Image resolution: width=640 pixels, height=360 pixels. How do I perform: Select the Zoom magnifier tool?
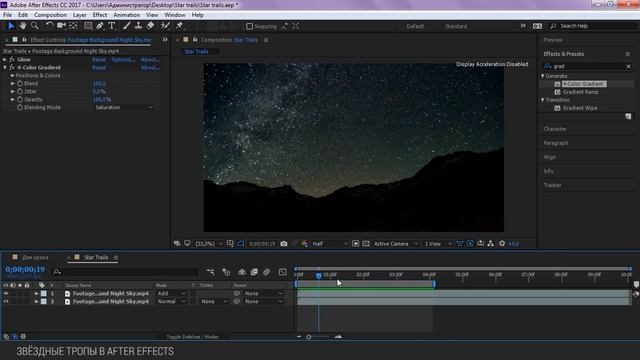coord(35,26)
